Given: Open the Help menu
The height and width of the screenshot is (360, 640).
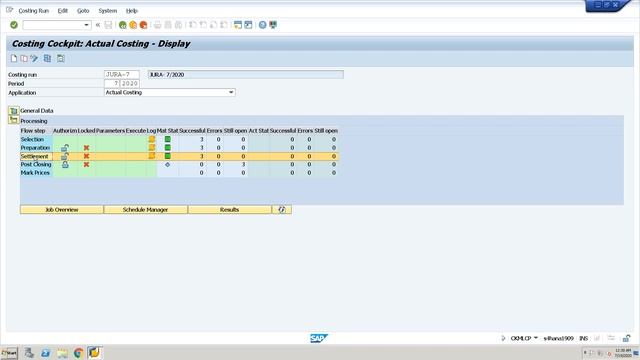Looking at the screenshot, I should pos(131,11).
